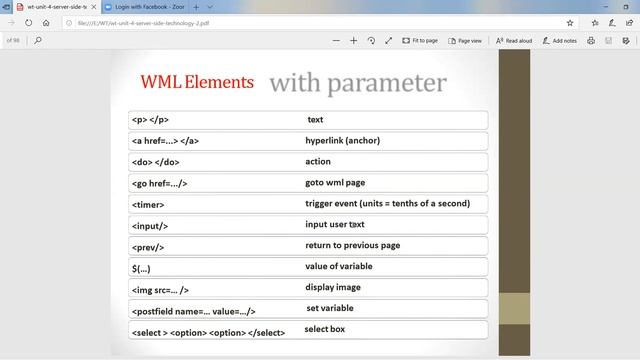Open the Favorites hub icon
Viewport: 640px width, 360px height.
pos(595,23)
